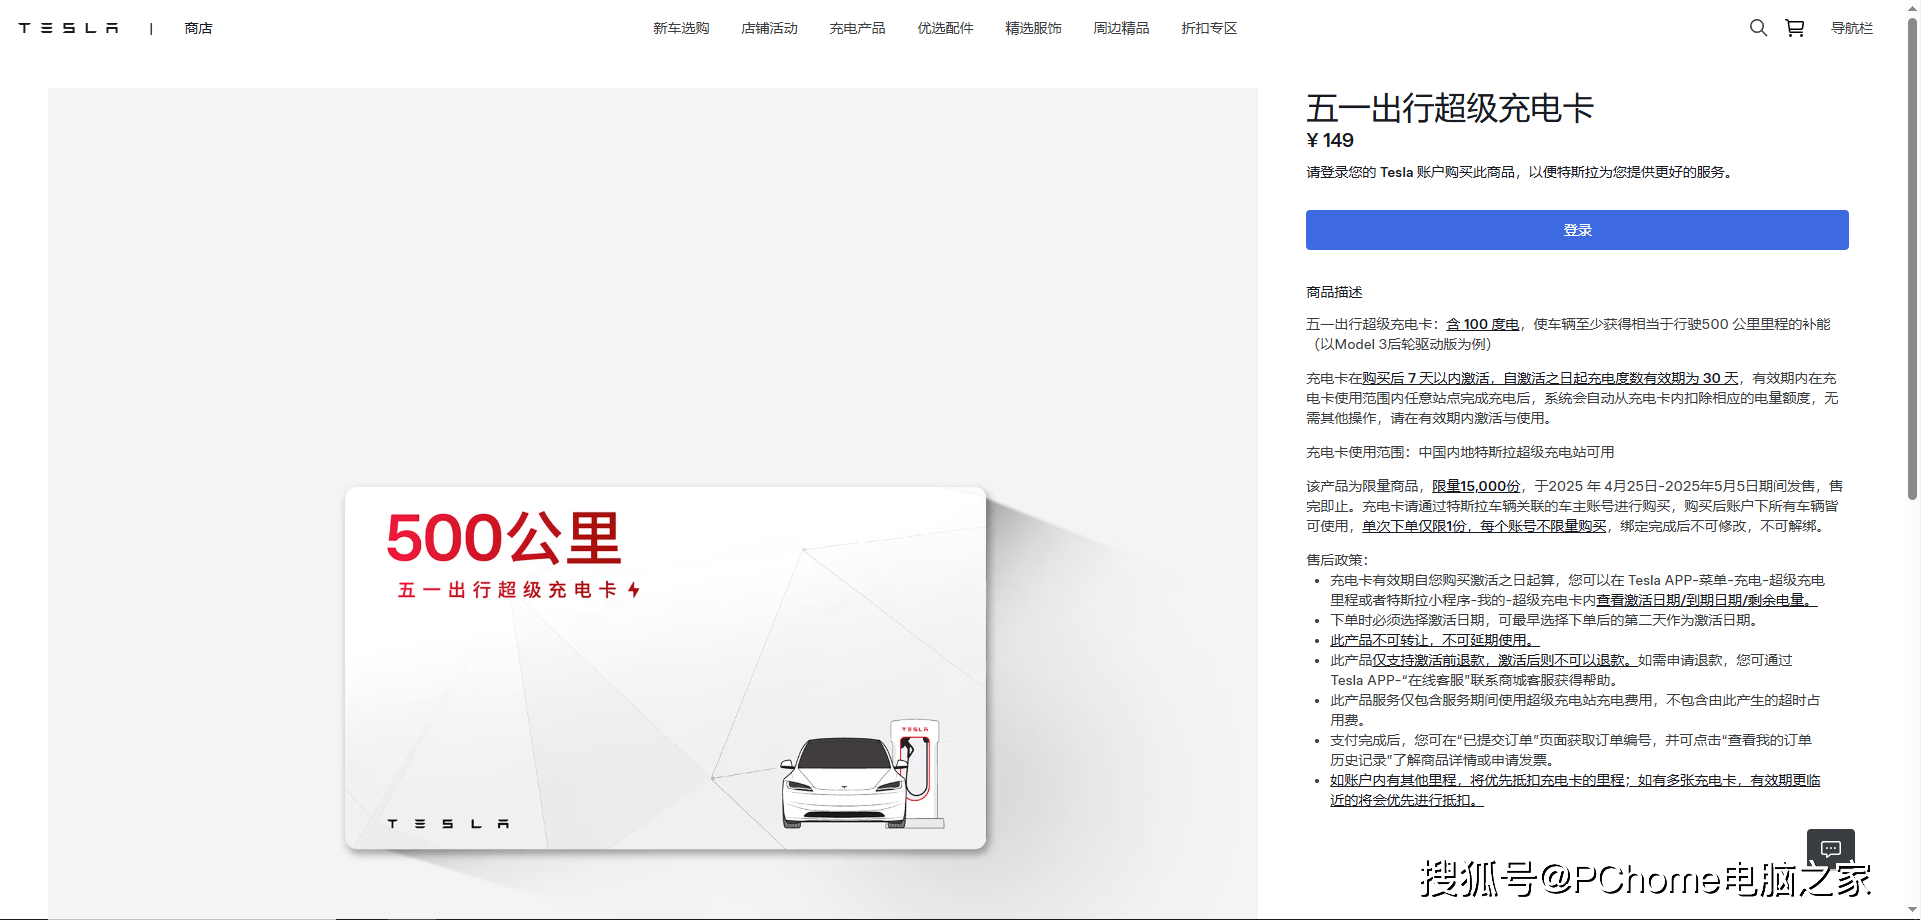Open the 充电产品 menu item
This screenshot has width=1921, height=920.
click(x=857, y=28)
